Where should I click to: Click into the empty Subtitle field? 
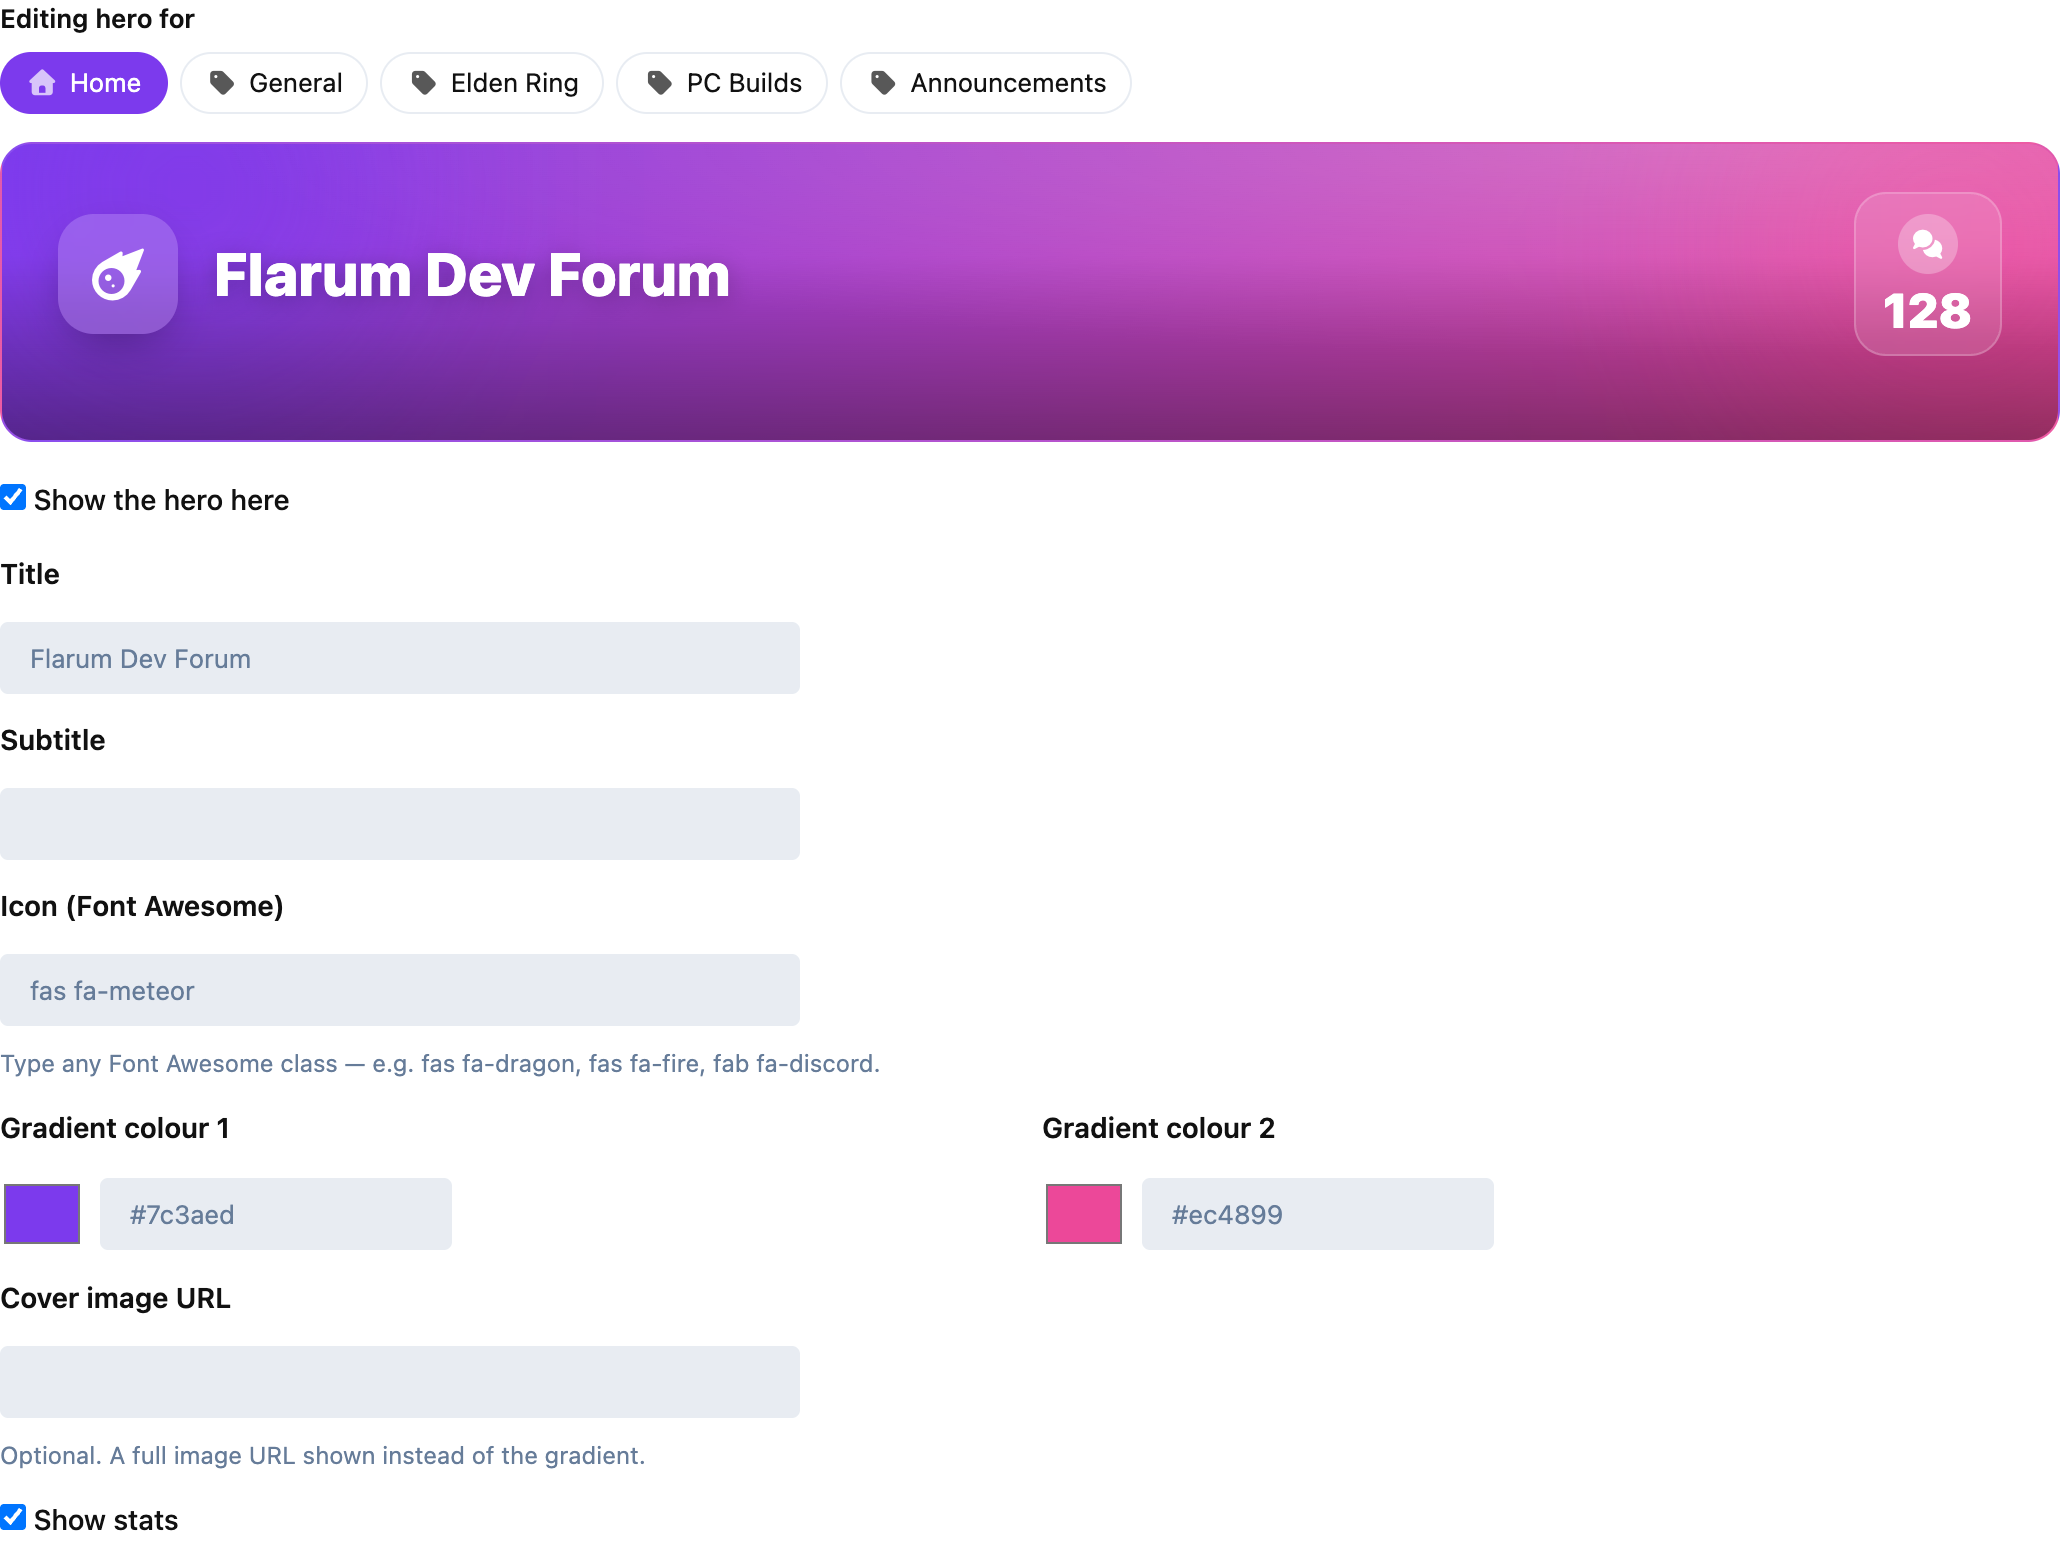point(400,824)
